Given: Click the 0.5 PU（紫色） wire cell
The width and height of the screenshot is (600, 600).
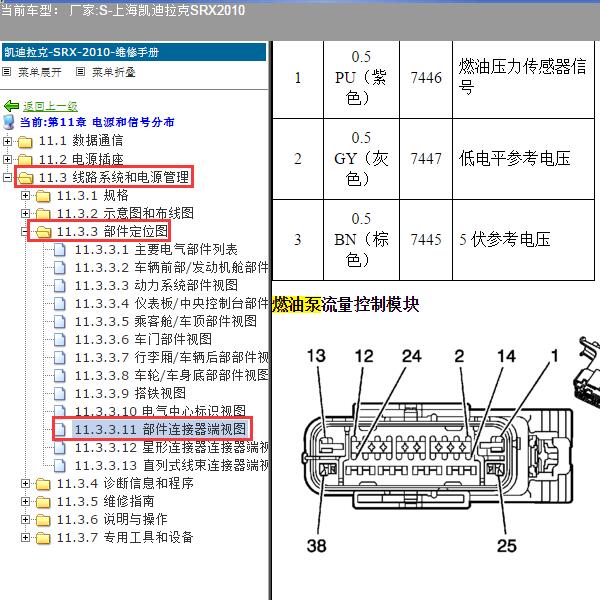Looking at the screenshot, I should [x=361, y=78].
